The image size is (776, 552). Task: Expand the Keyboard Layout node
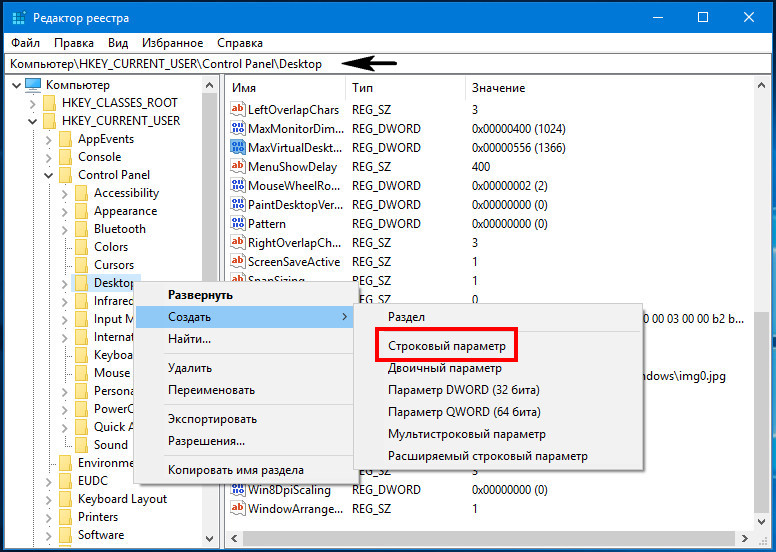48,499
